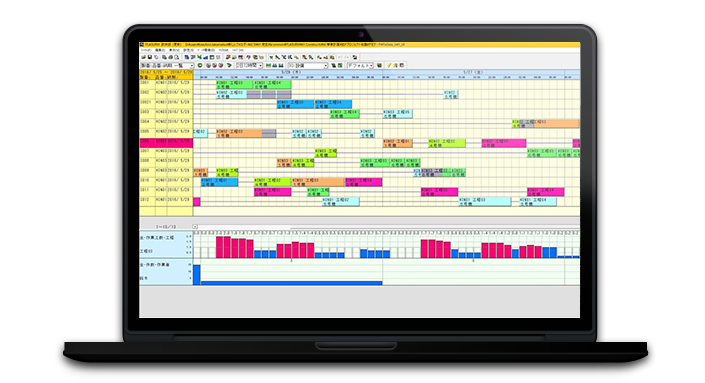
Task: Click the grayed-out undo arrow in the toolbar
Action: click(x=339, y=58)
